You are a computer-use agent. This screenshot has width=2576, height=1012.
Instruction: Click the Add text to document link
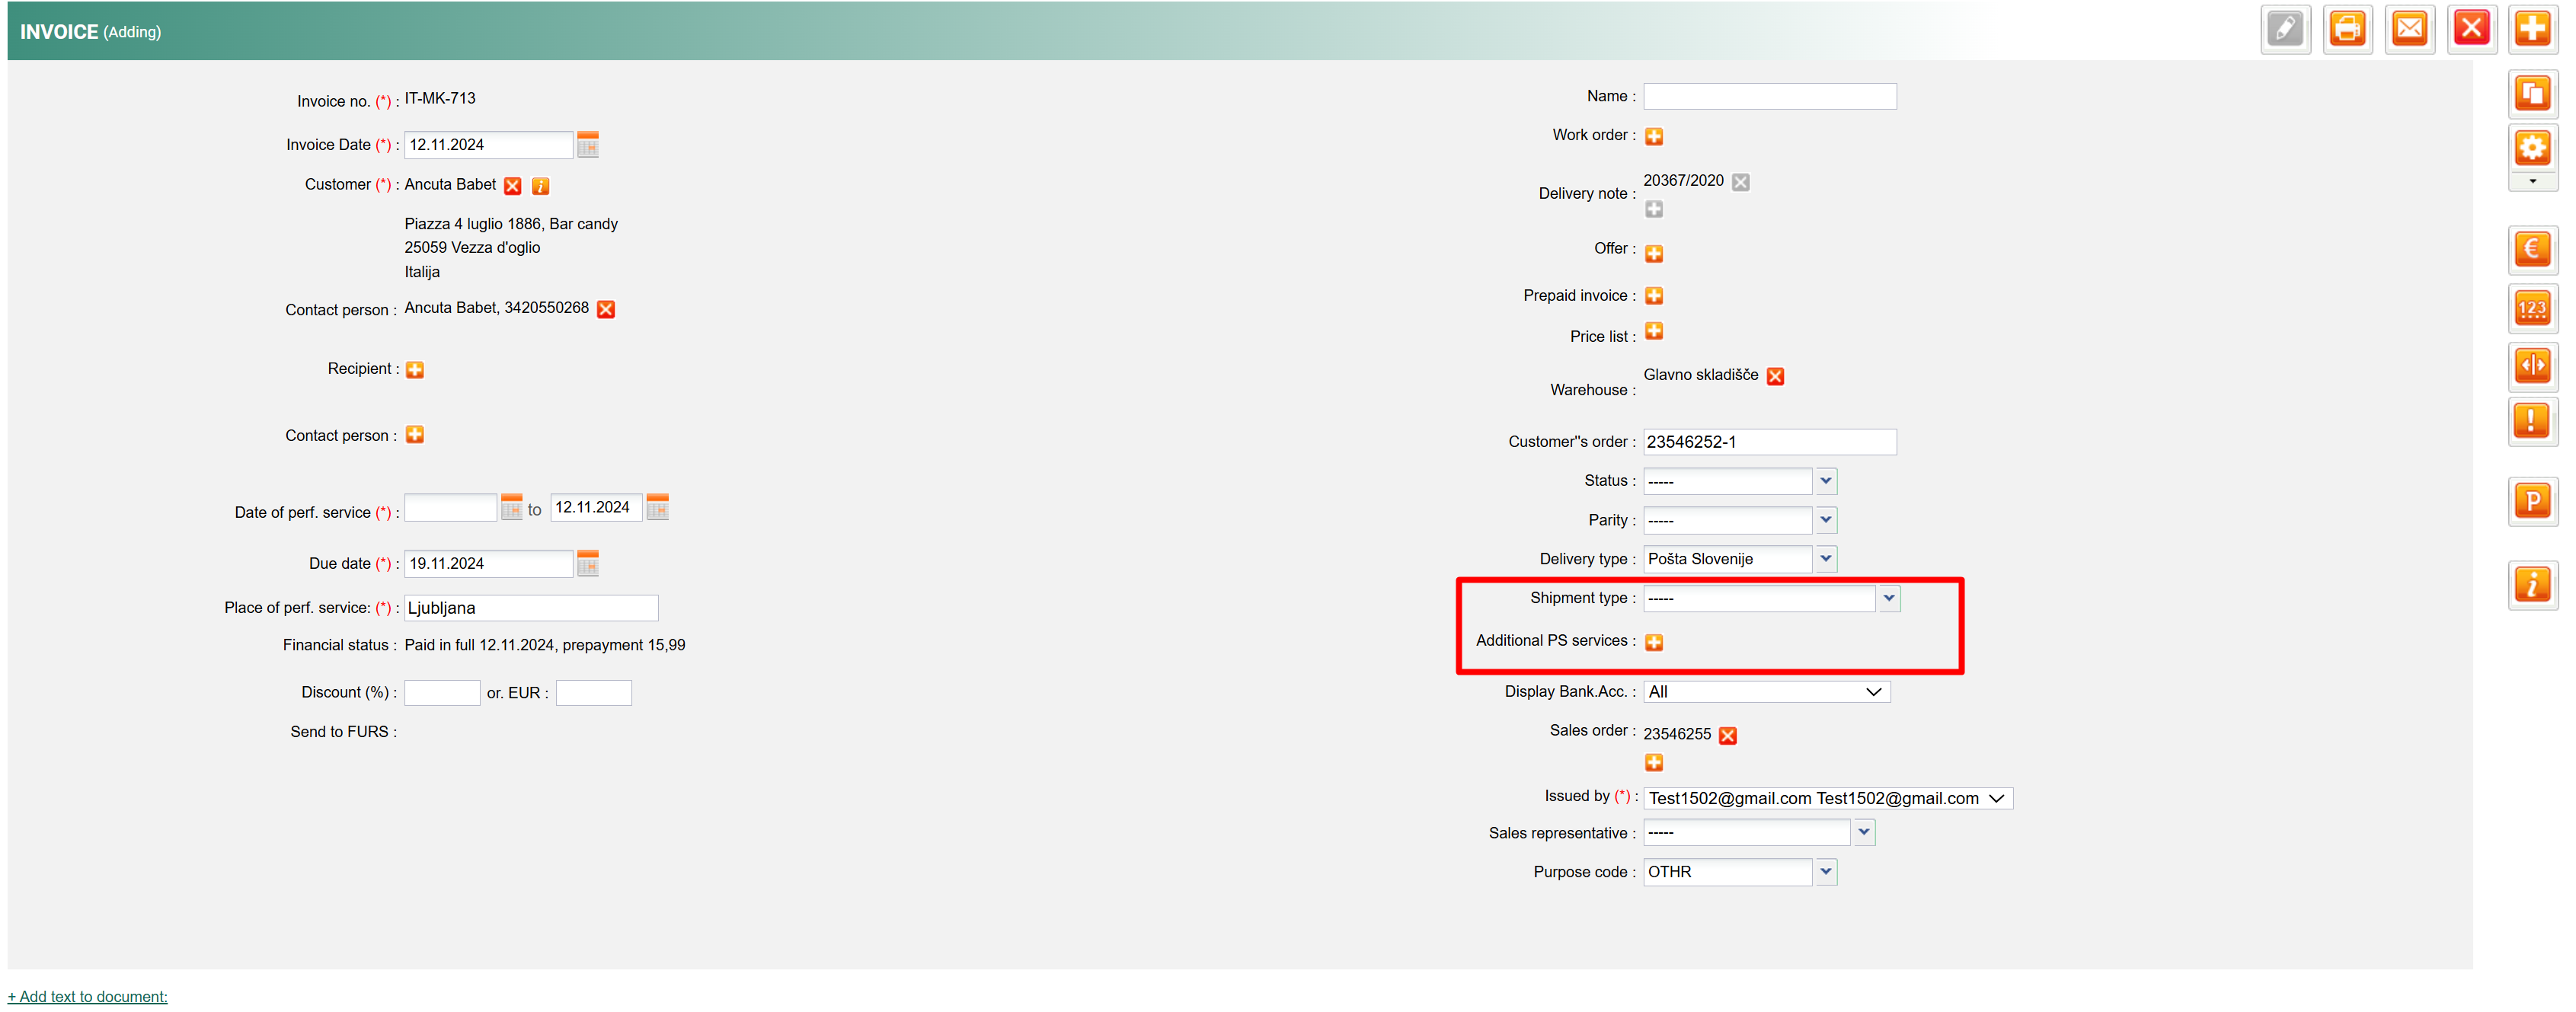pos(88,996)
